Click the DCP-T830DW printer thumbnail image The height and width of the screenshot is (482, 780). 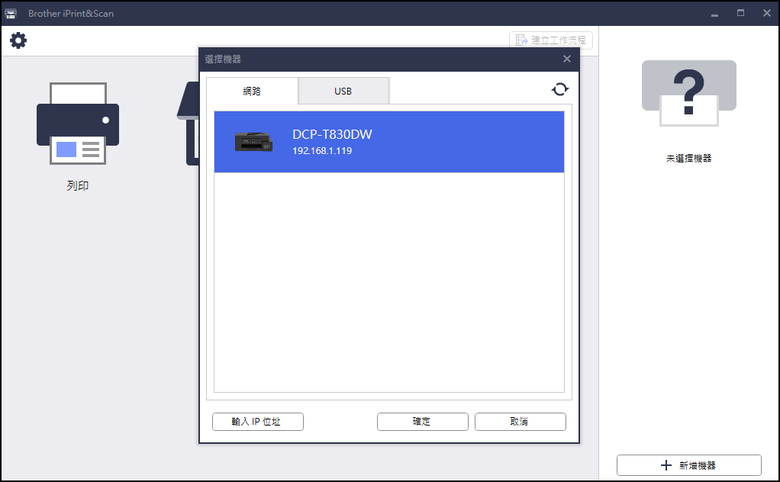(x=254, y=142)
